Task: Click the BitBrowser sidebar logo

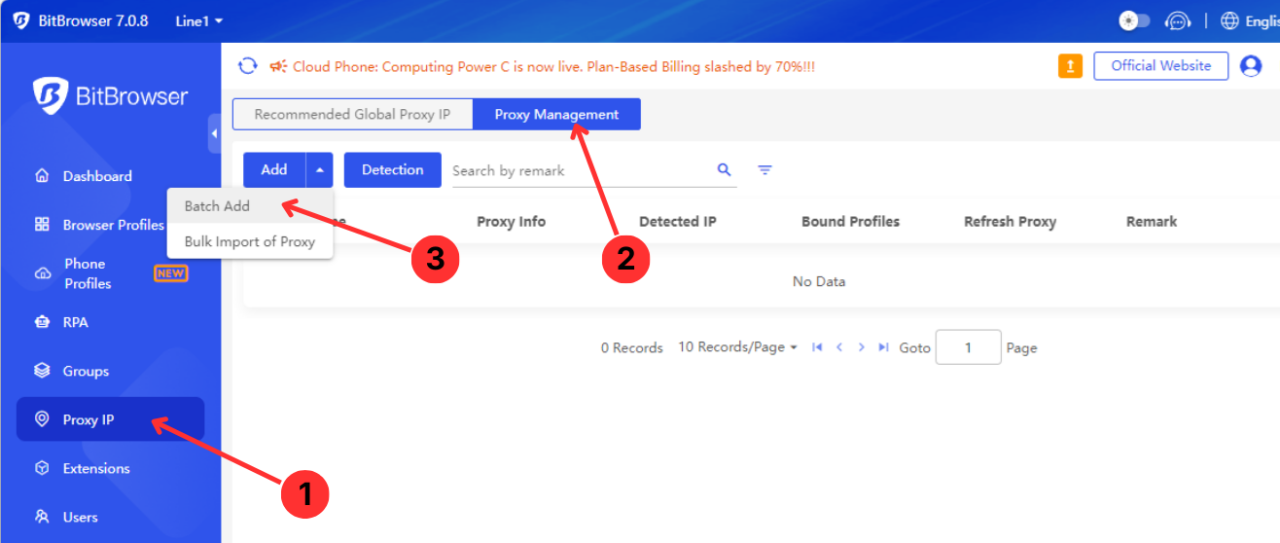Action: coord(110,97)
